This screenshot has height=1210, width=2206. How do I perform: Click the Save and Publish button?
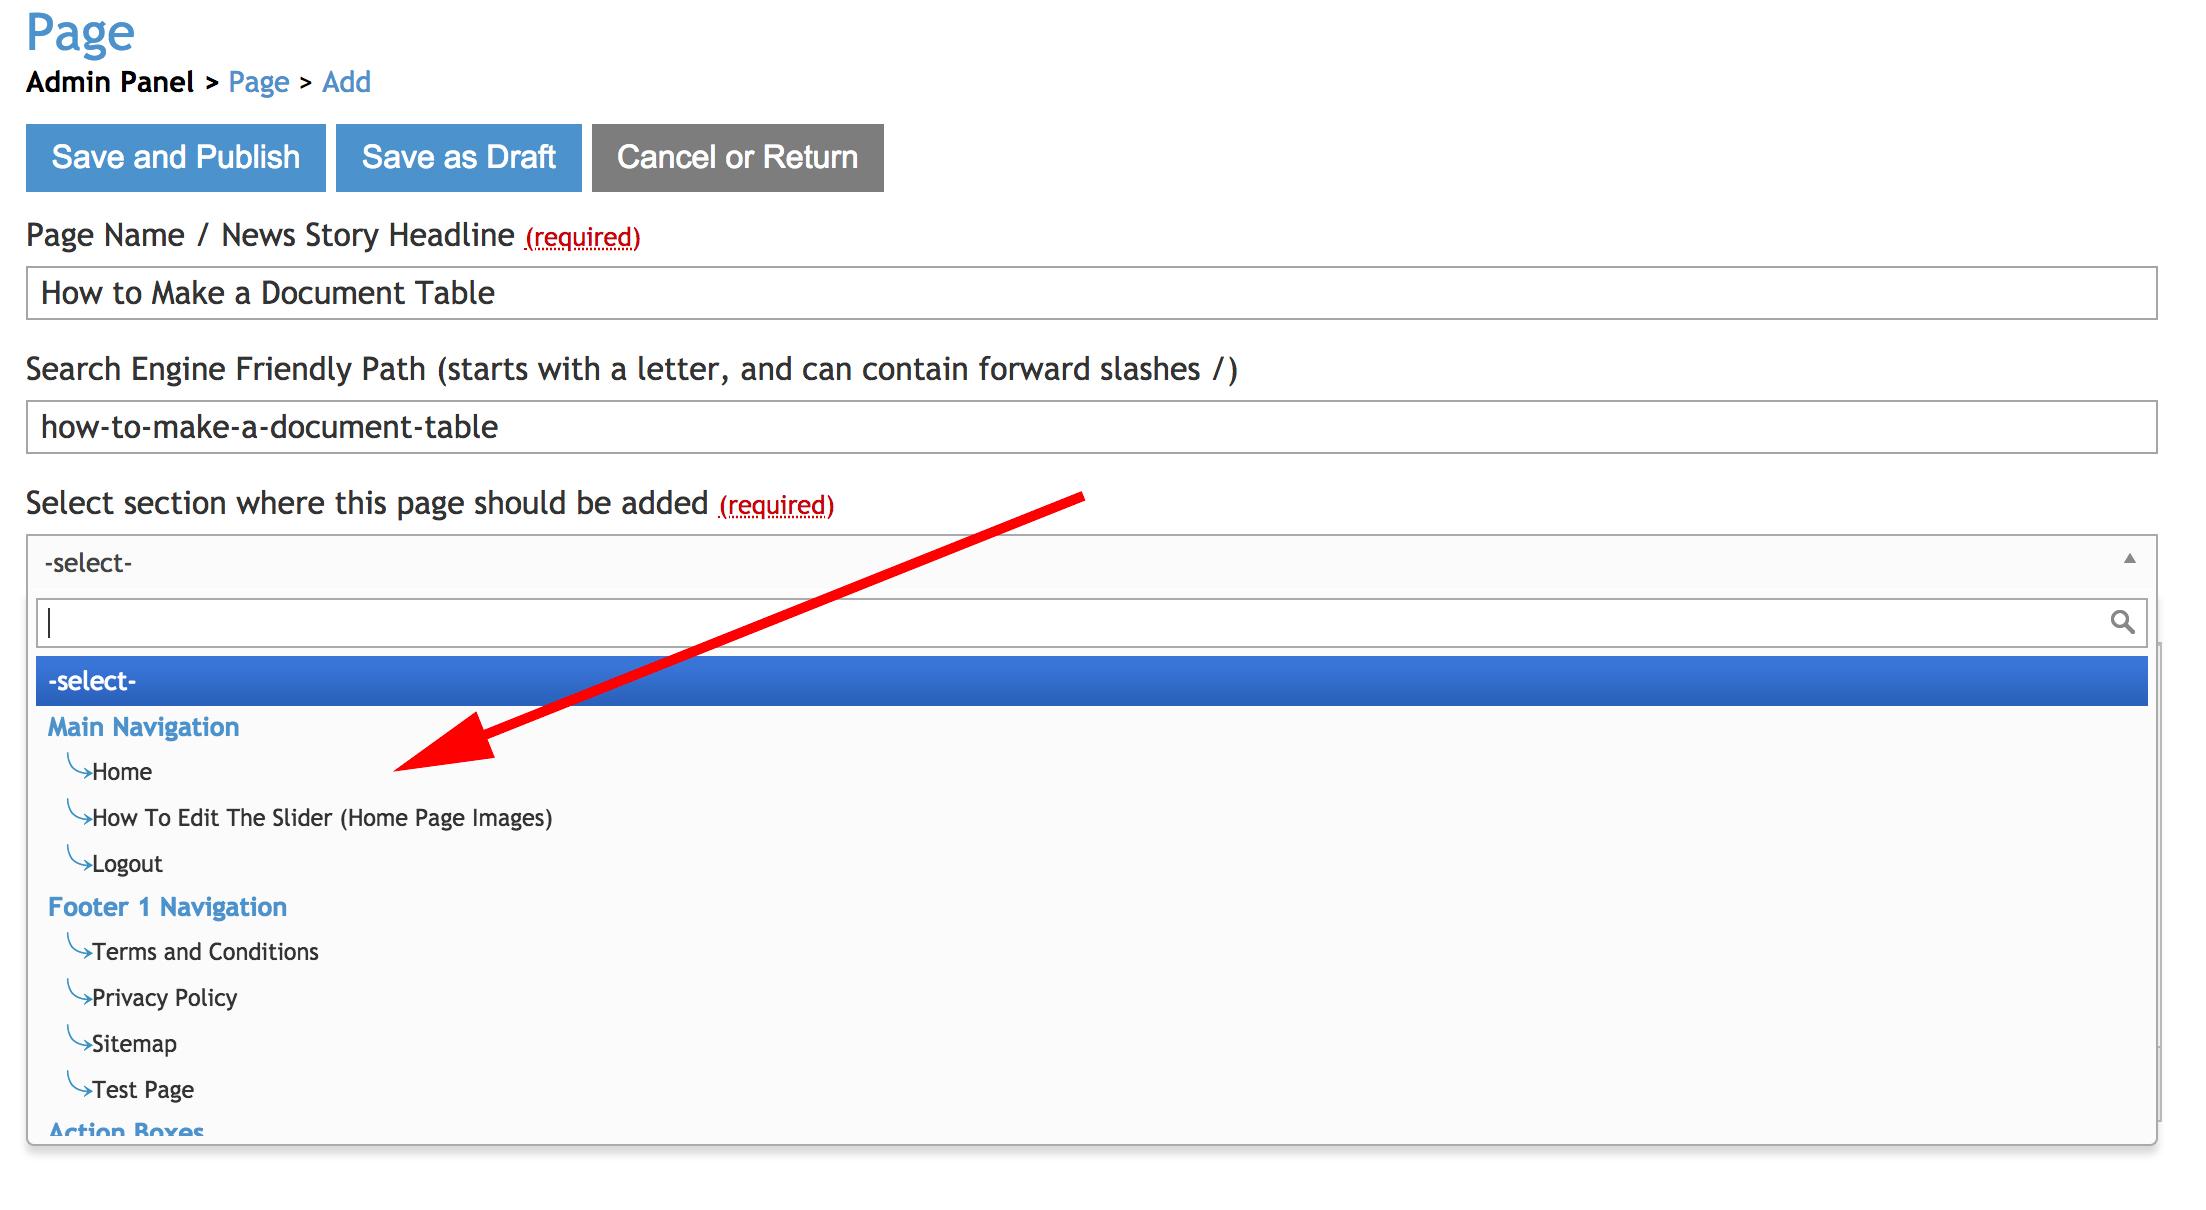click(x=175, y=157)
